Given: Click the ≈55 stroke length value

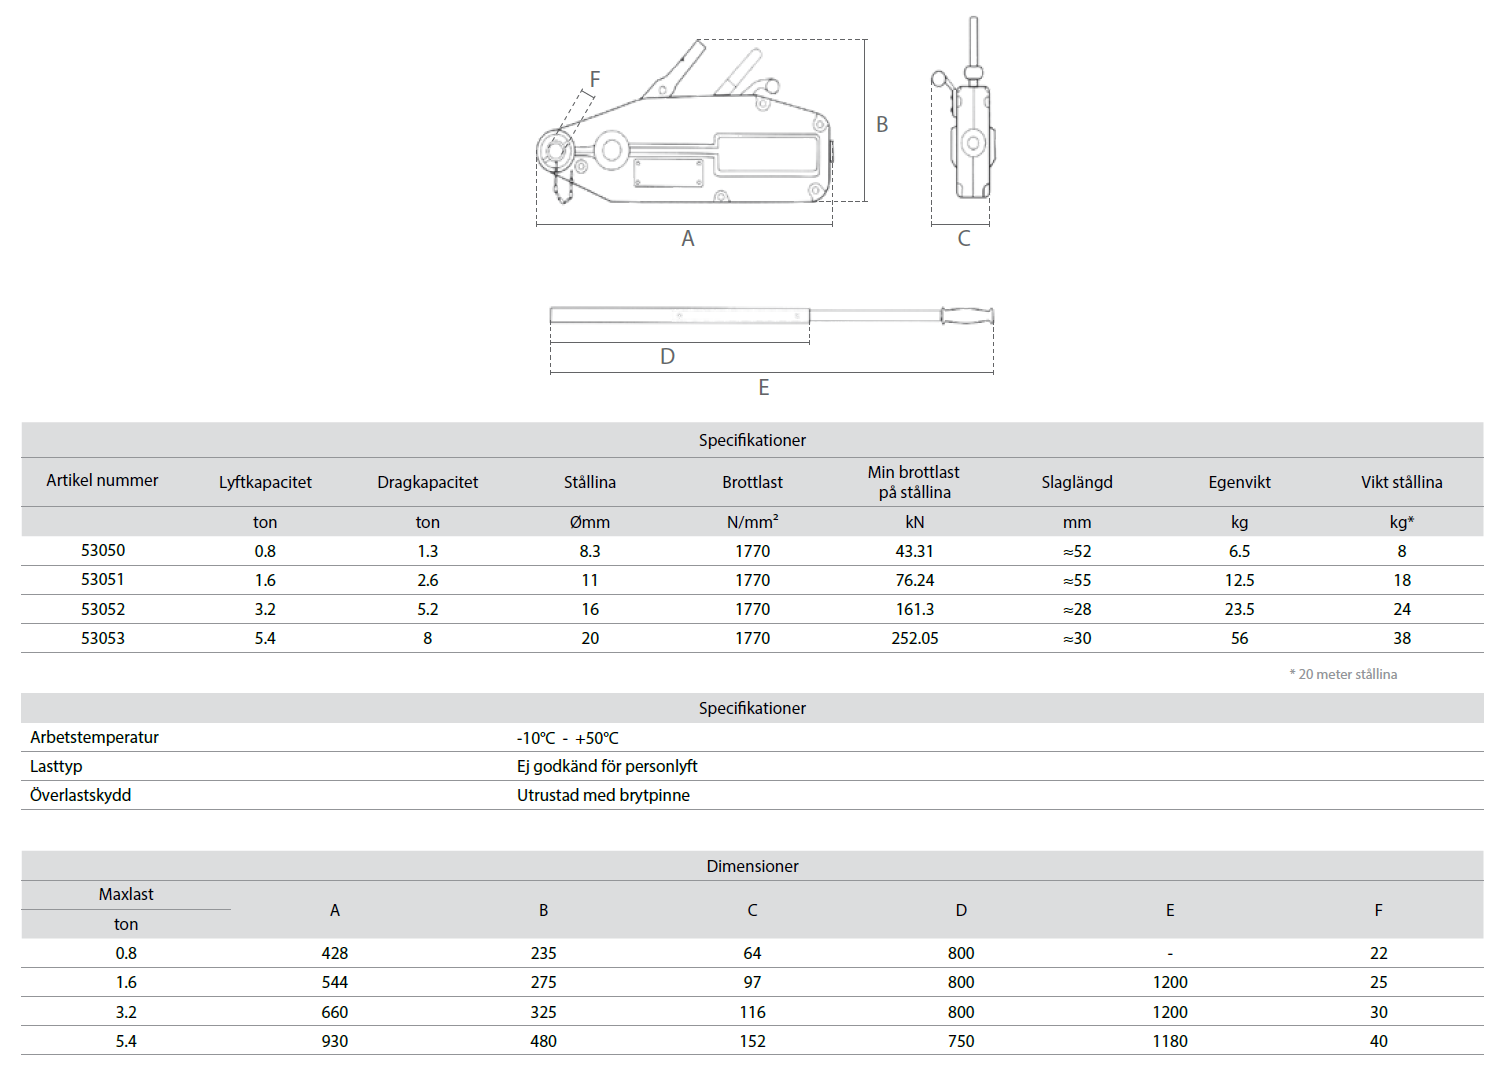Looking at the screenshot, I should coord(1077,580).
